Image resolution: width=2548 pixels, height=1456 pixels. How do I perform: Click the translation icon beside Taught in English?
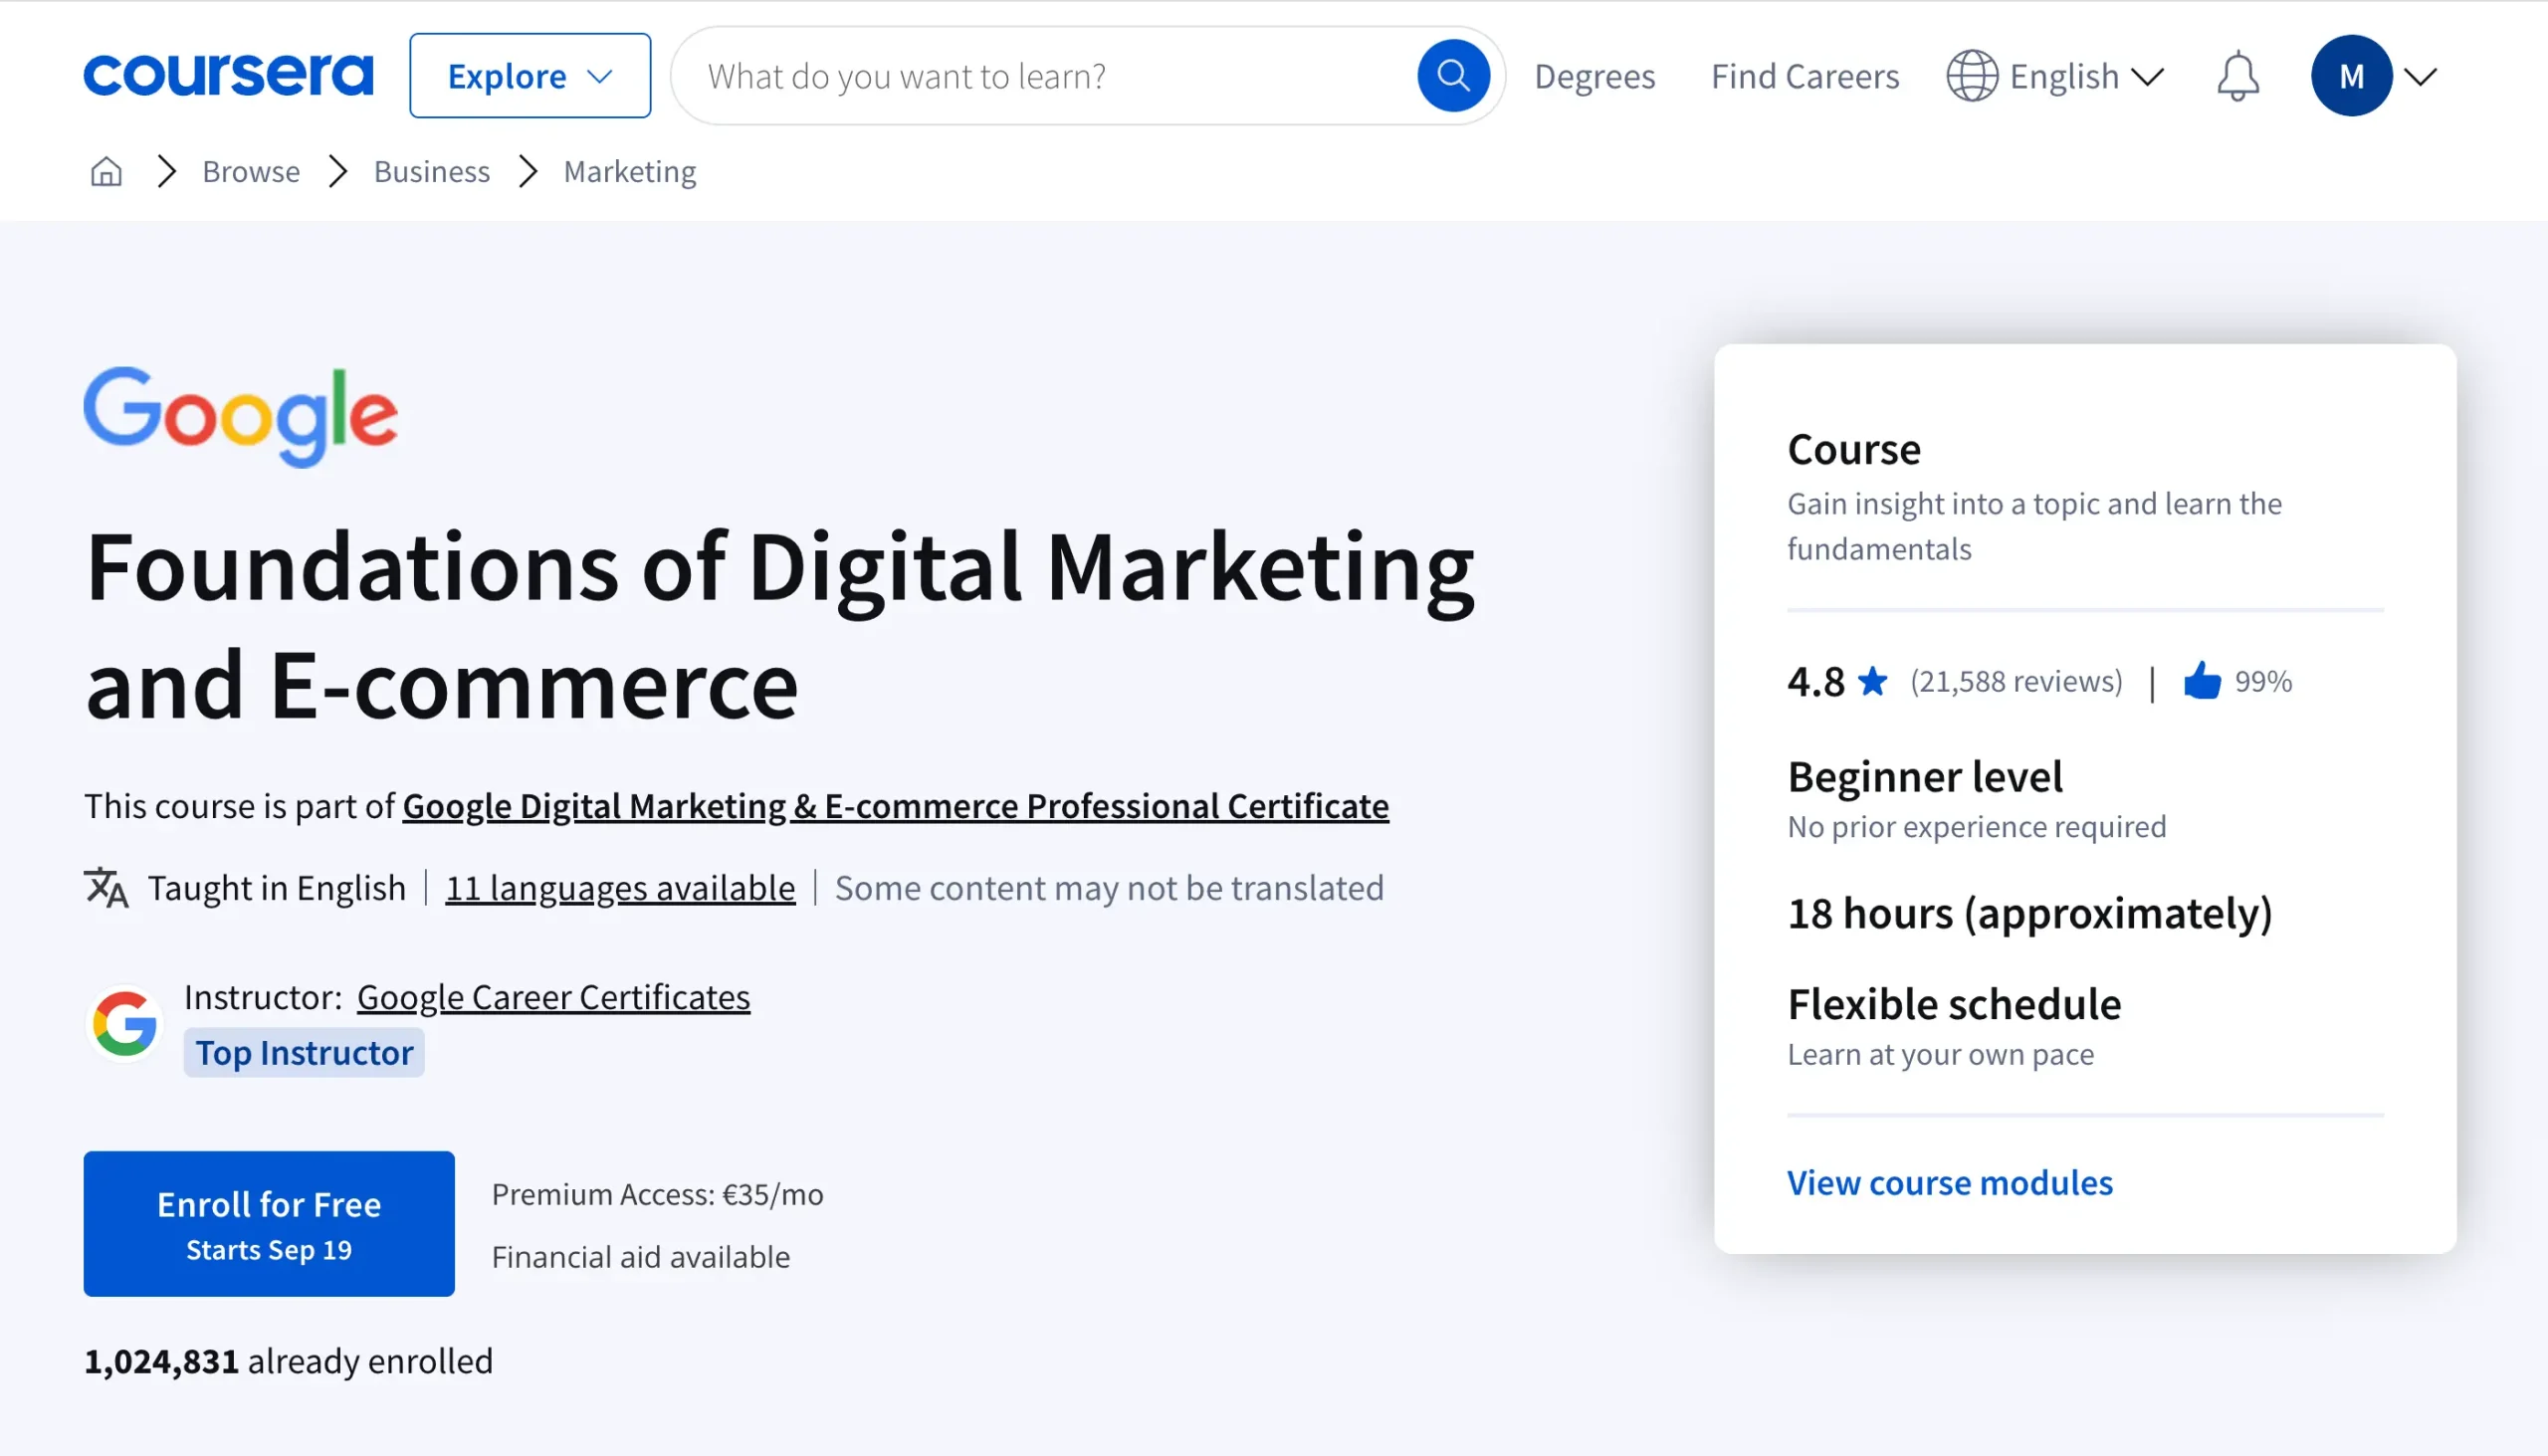pyautogui.click(x=106, y=887)
